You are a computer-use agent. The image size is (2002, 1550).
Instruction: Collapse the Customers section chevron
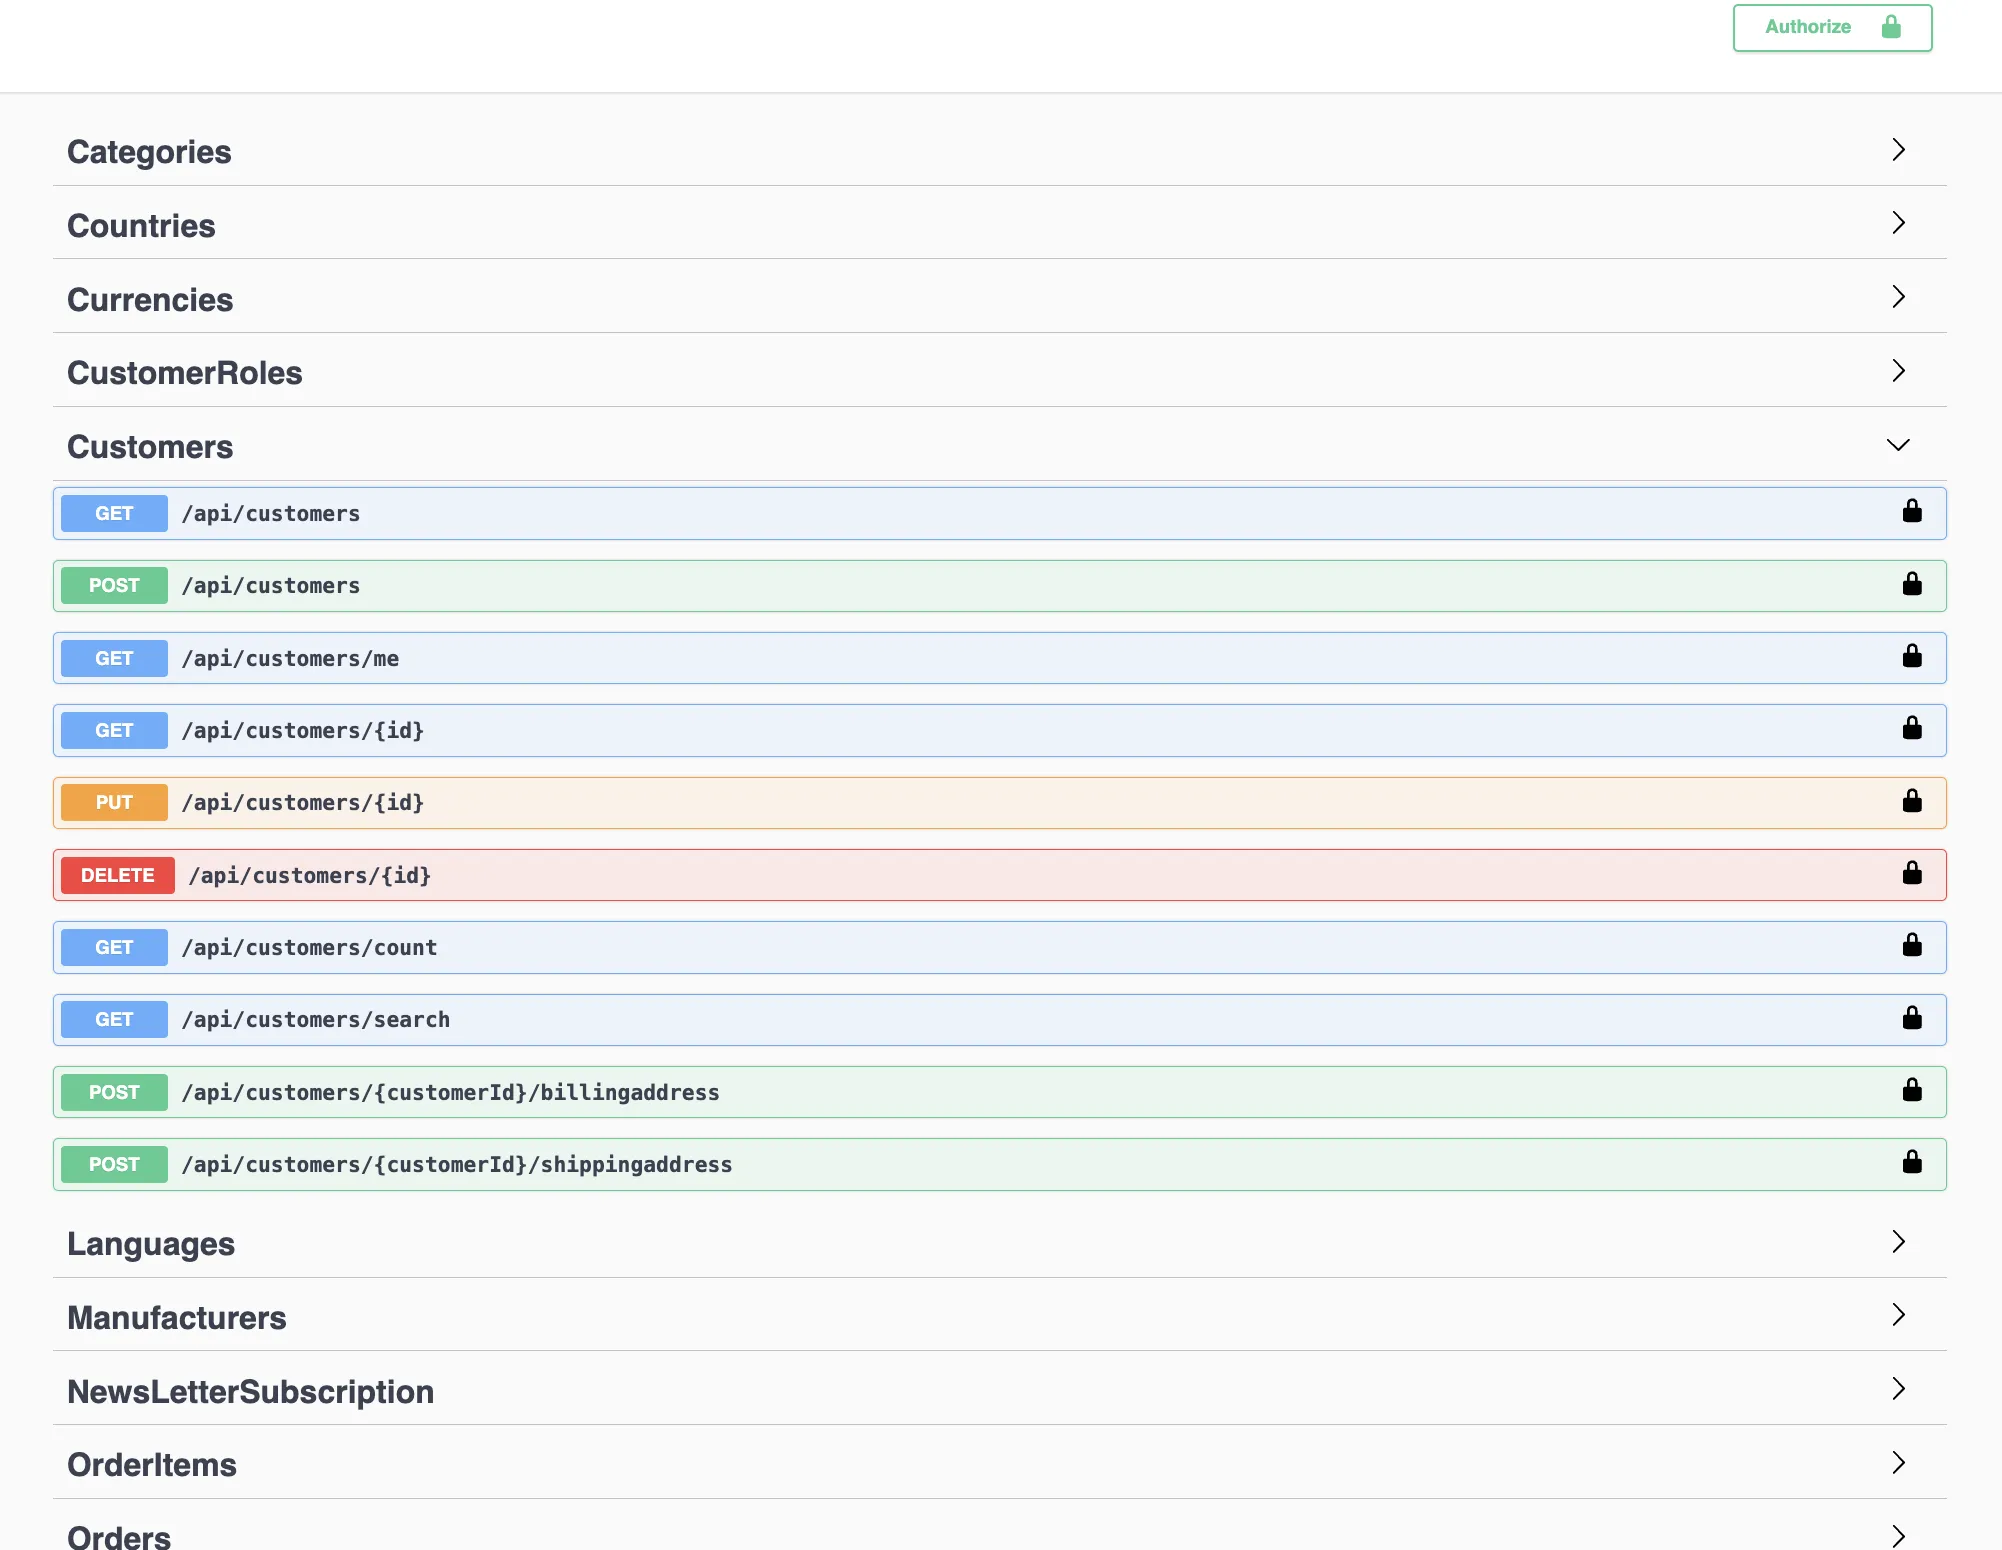click(1898, 445)
